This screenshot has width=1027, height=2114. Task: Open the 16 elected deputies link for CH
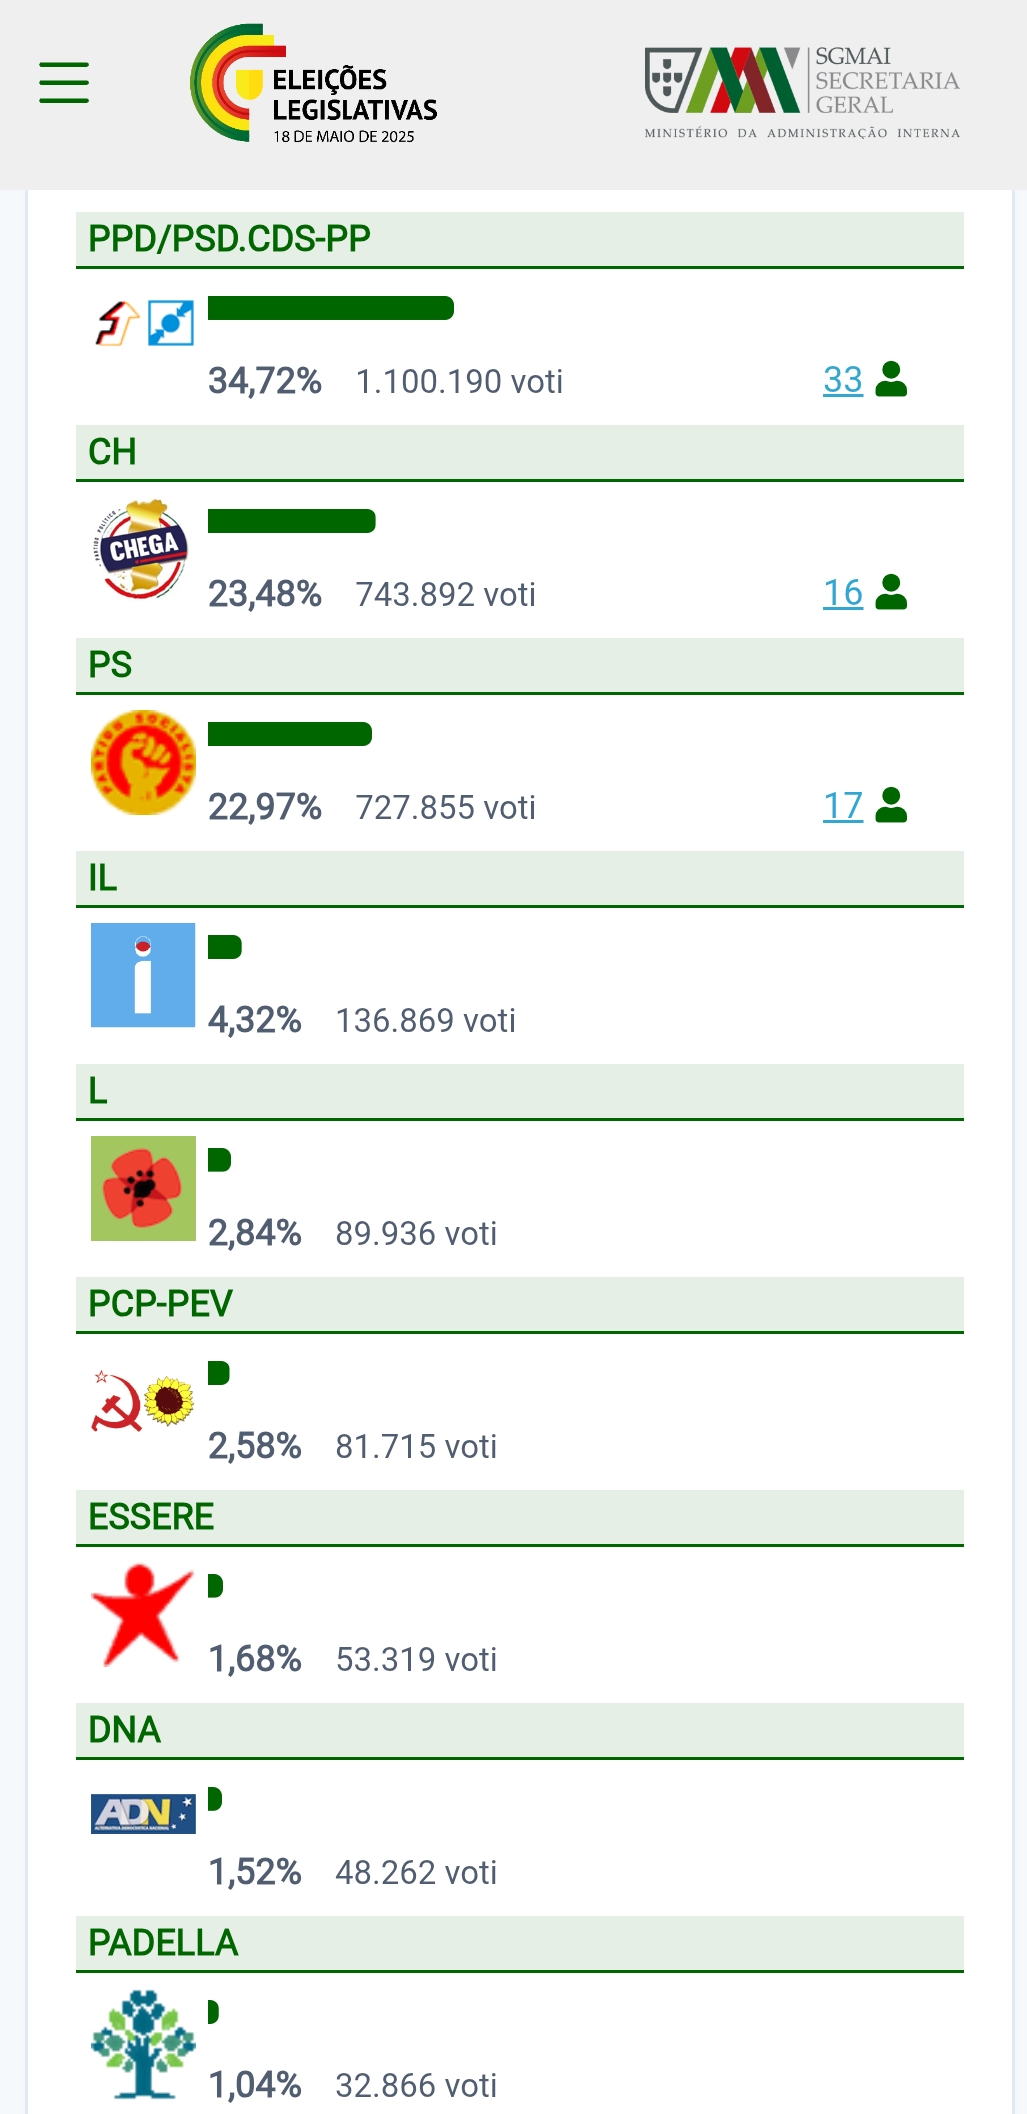click(x=843, y=593)
